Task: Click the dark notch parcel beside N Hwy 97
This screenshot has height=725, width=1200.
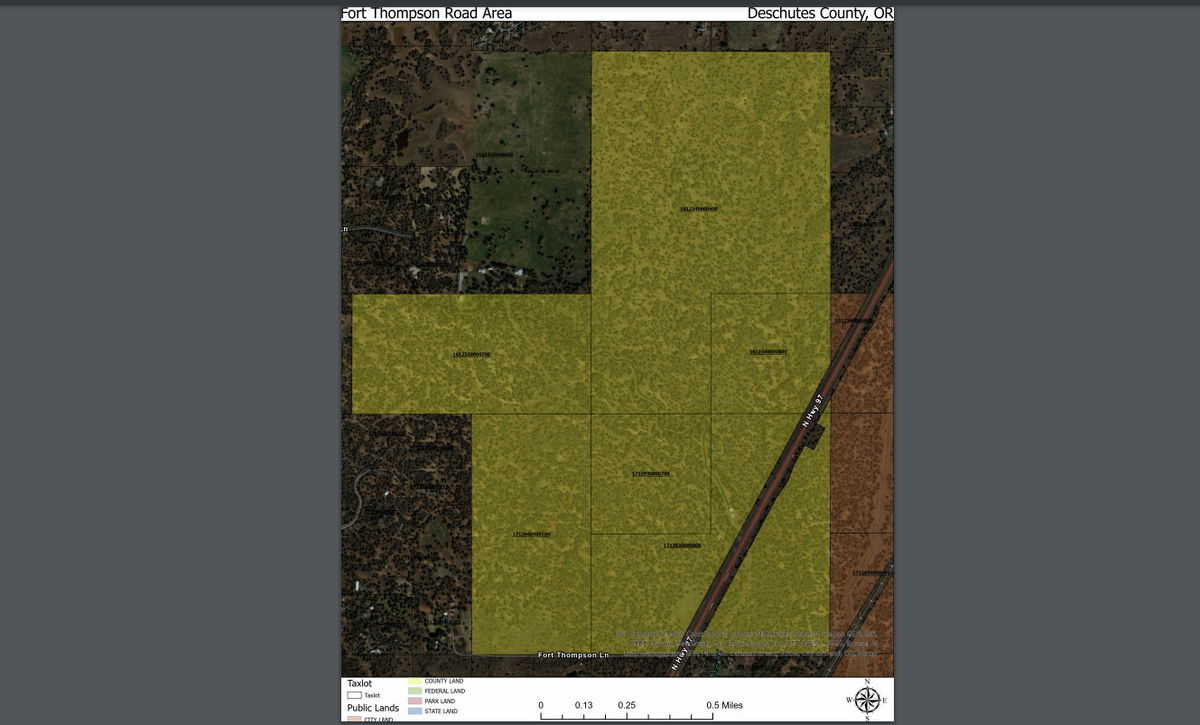Action: click(815, 433)
